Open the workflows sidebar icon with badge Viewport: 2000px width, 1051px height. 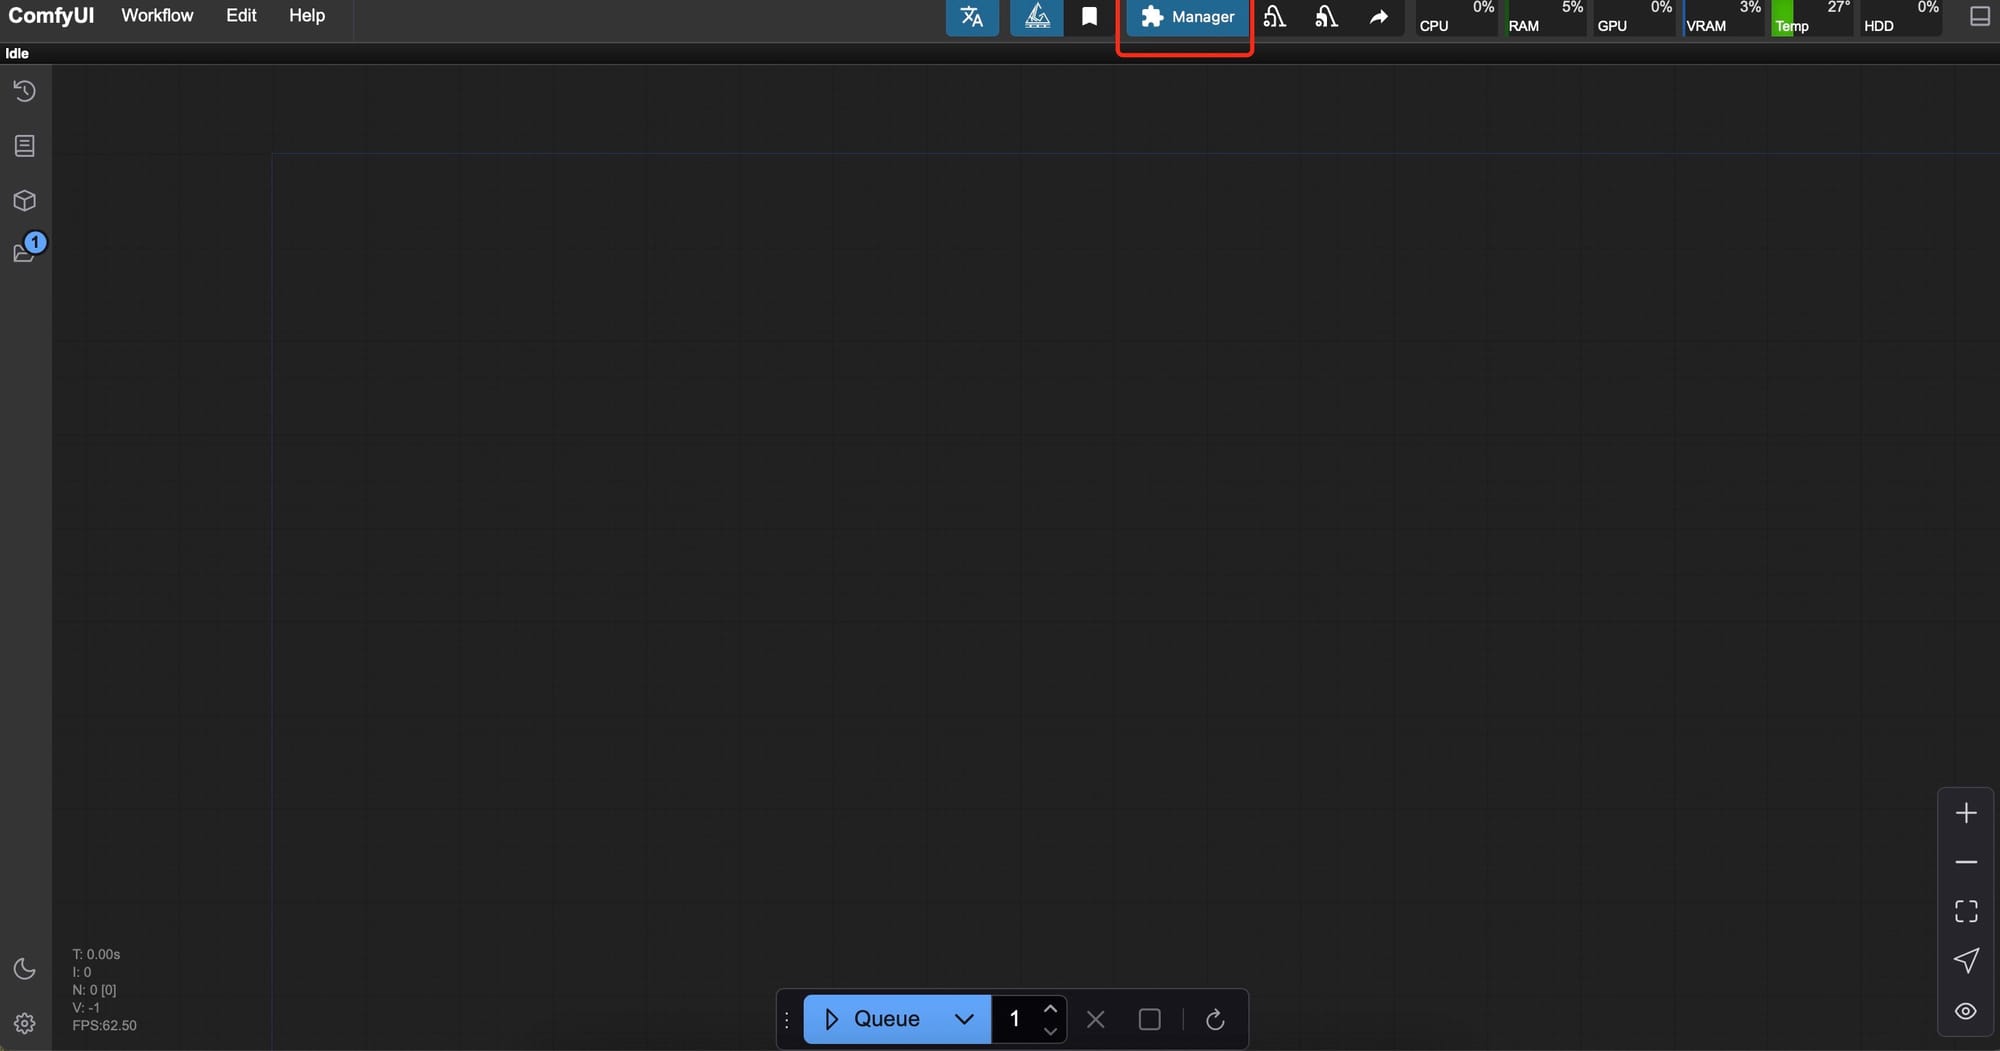[25, 254]
